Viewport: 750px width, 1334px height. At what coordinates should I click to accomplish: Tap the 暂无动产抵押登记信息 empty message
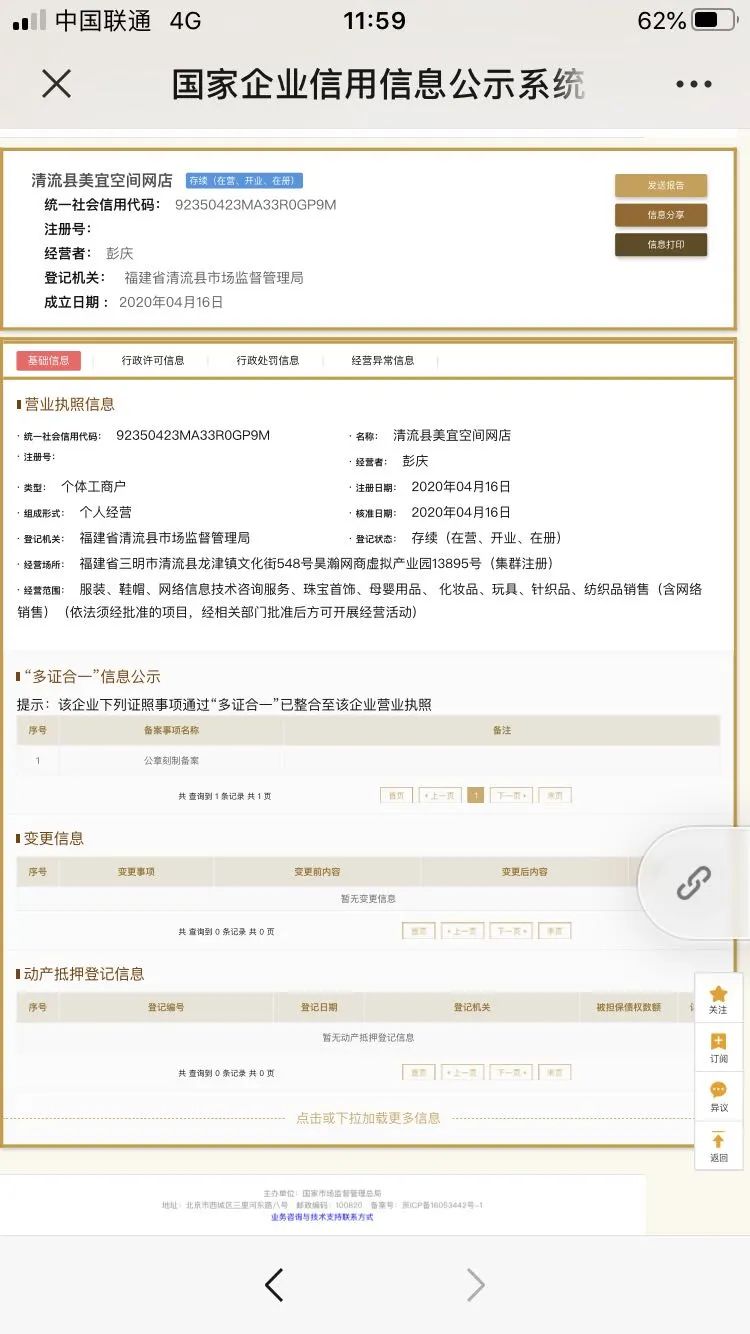pos(368,1037)
